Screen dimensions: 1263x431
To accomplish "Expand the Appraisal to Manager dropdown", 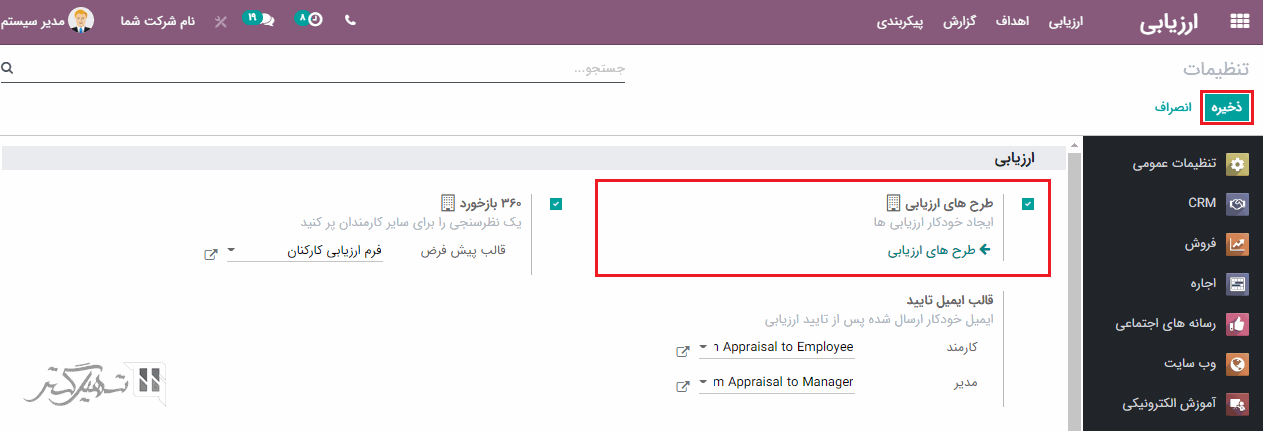I will point(703,383).
